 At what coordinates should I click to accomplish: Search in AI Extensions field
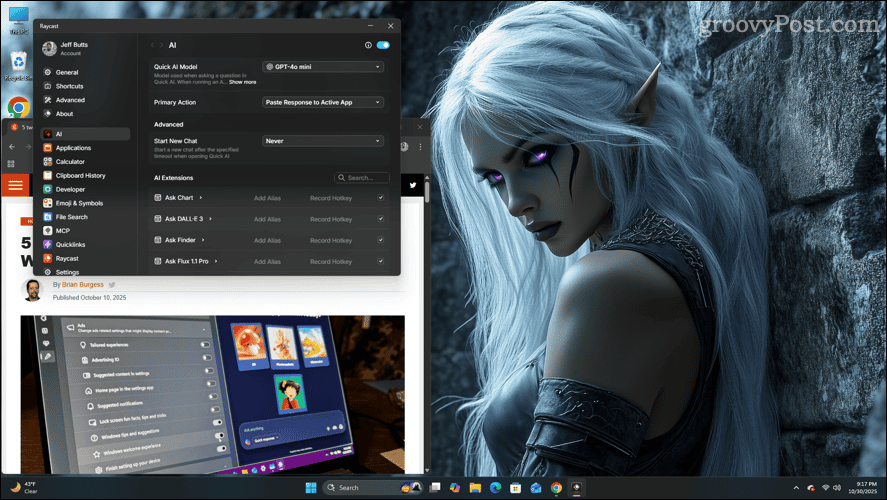point(361,178)
